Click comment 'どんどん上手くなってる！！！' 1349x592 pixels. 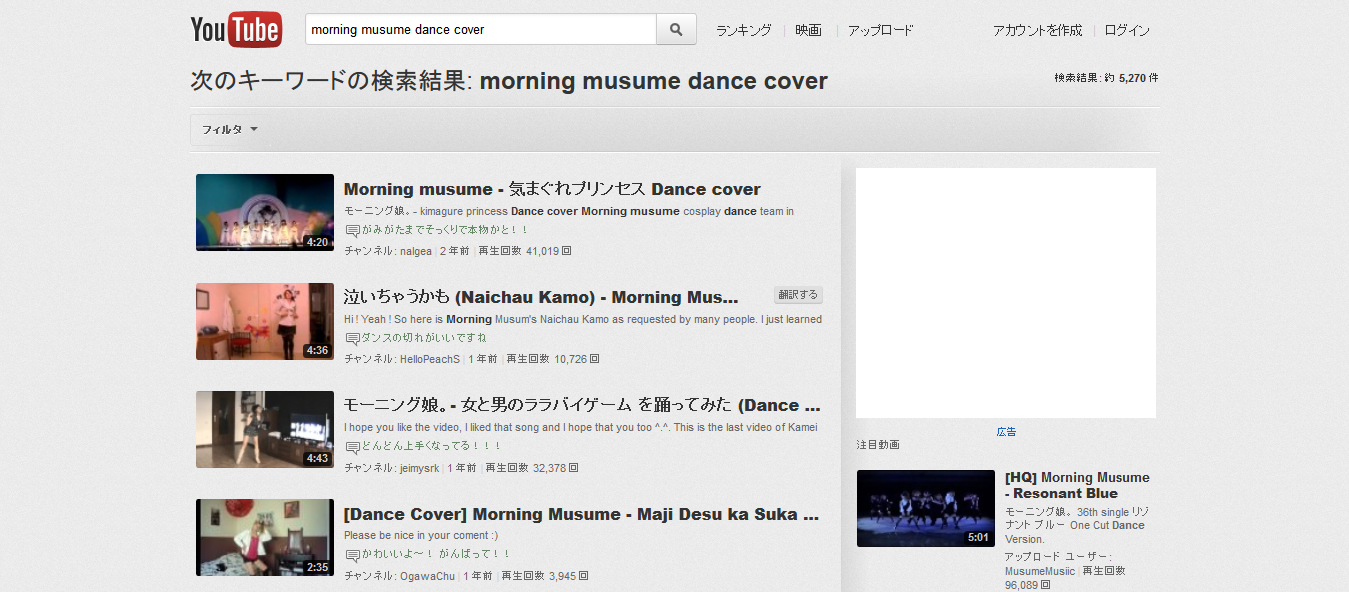point(432,446)
